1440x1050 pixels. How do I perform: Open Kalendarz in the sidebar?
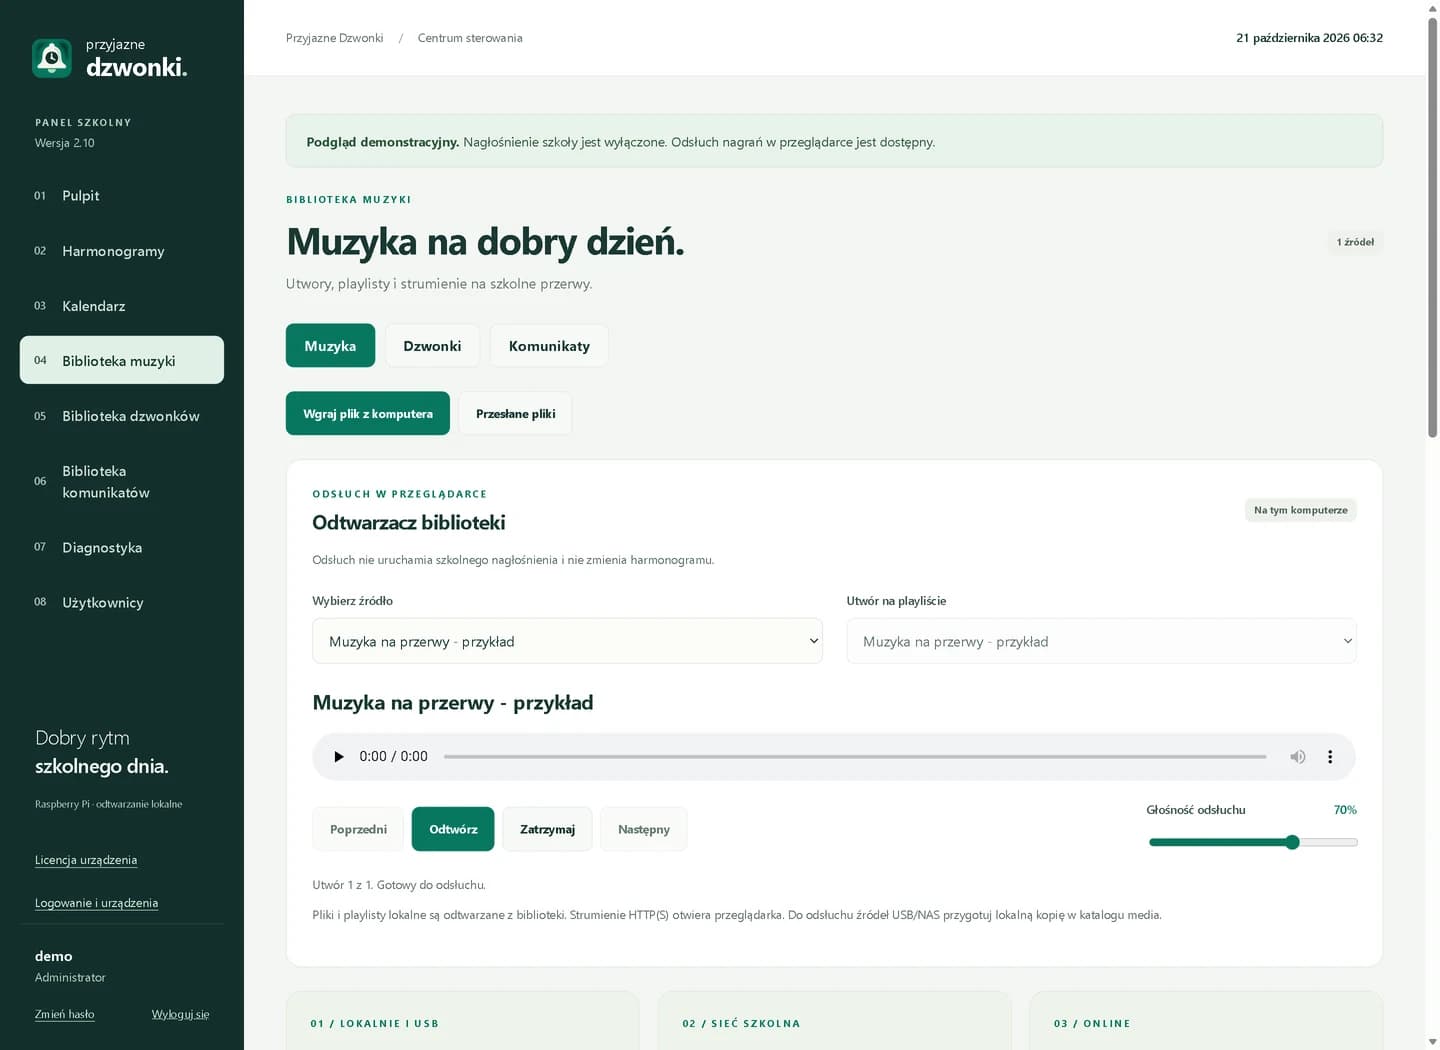click(x=122, y=306)
